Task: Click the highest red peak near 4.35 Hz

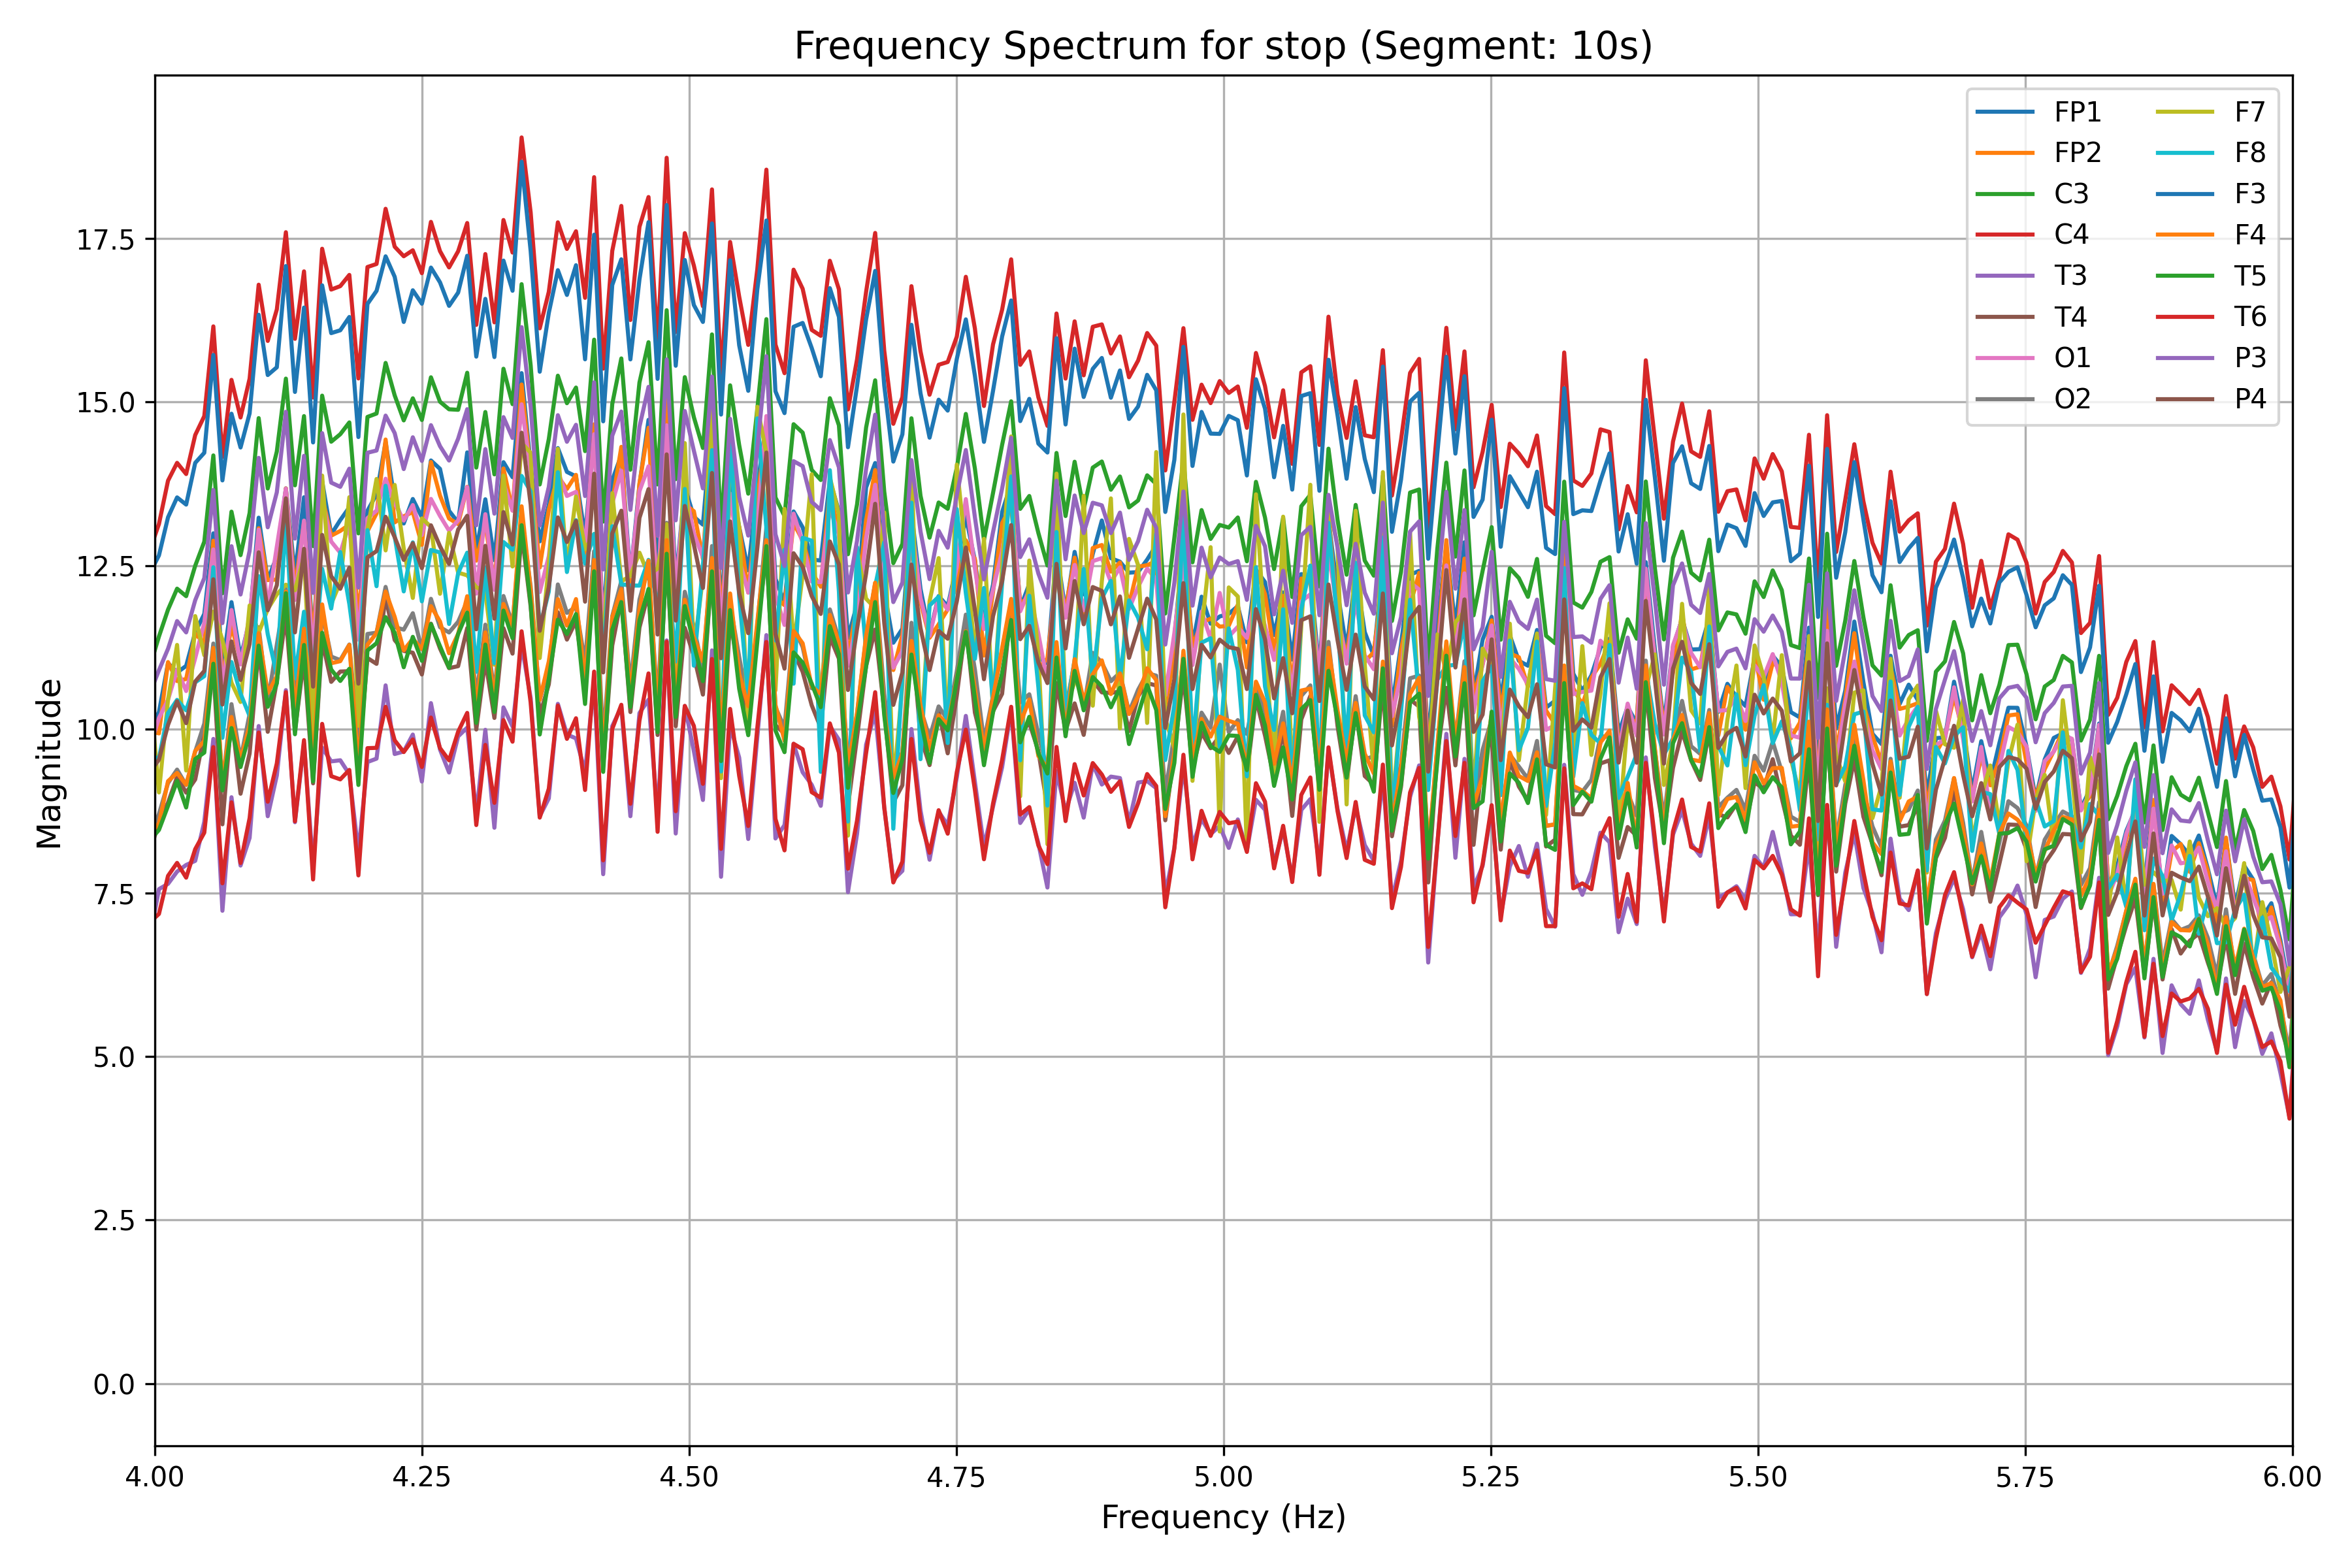Action: (522, 136)
